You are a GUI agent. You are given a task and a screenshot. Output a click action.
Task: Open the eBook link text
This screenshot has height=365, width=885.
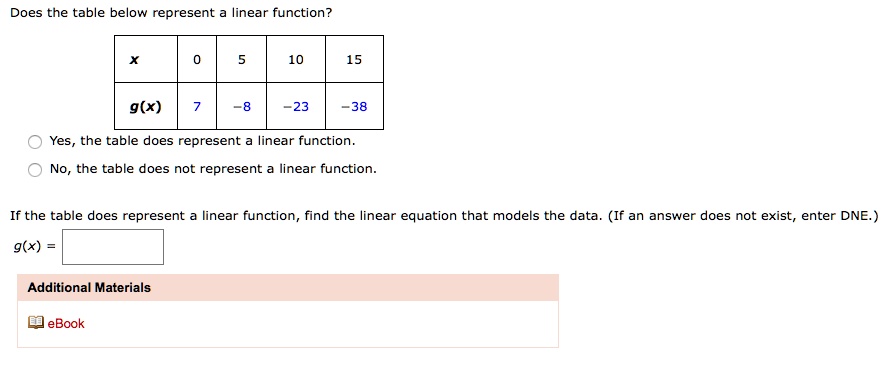(66, 323)
